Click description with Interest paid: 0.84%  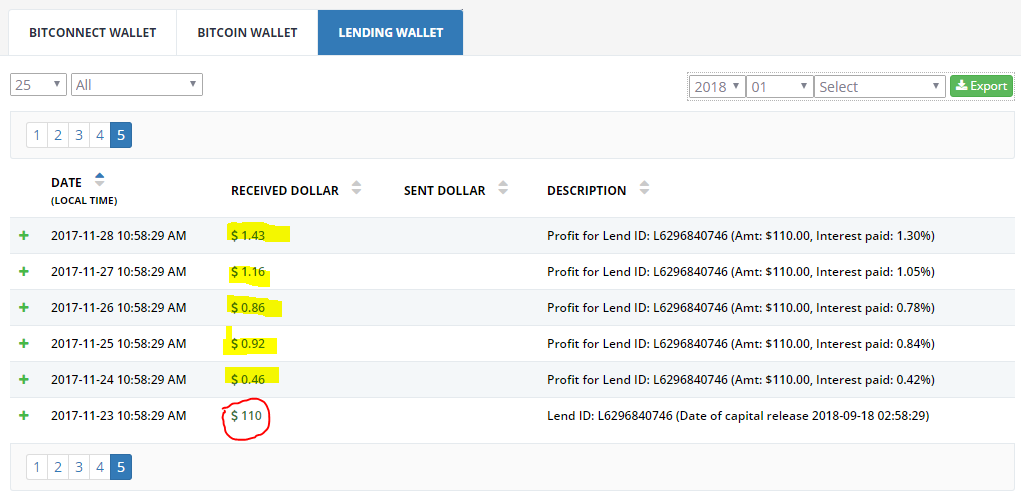tap(741, 343)
